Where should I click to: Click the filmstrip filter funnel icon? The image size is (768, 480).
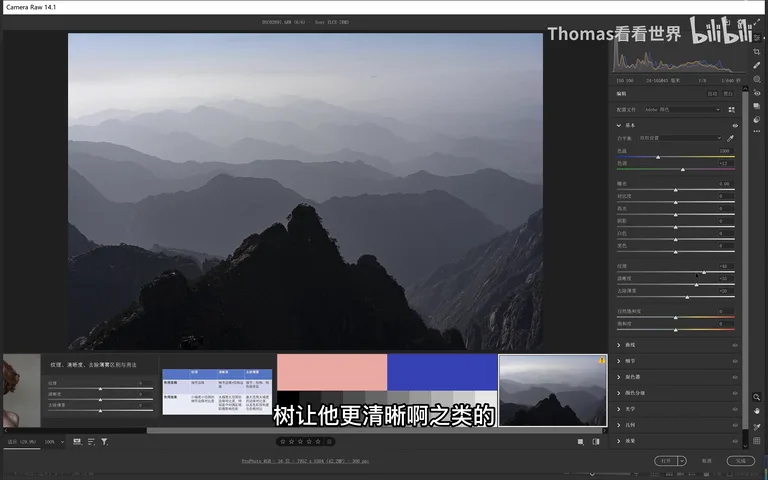tap(104, 442)
